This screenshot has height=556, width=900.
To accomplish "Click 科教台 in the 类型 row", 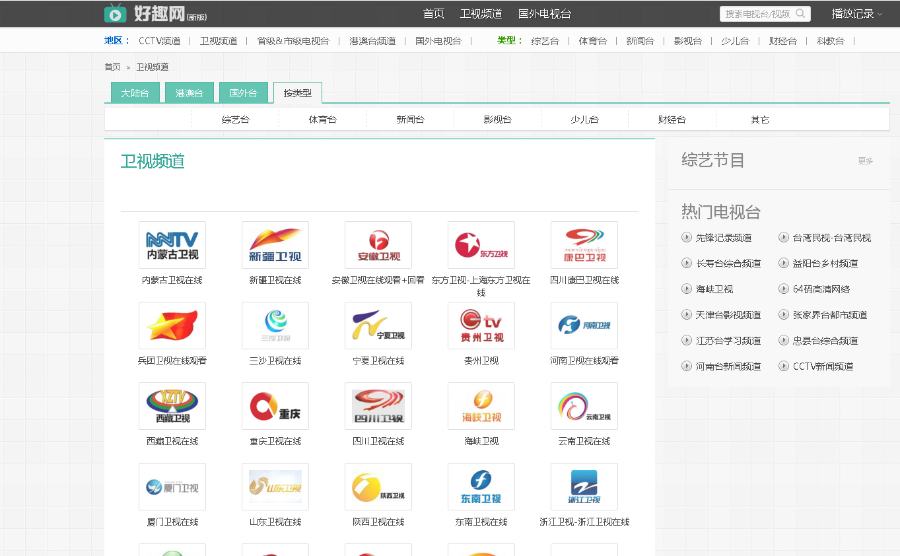I will 831,41.
